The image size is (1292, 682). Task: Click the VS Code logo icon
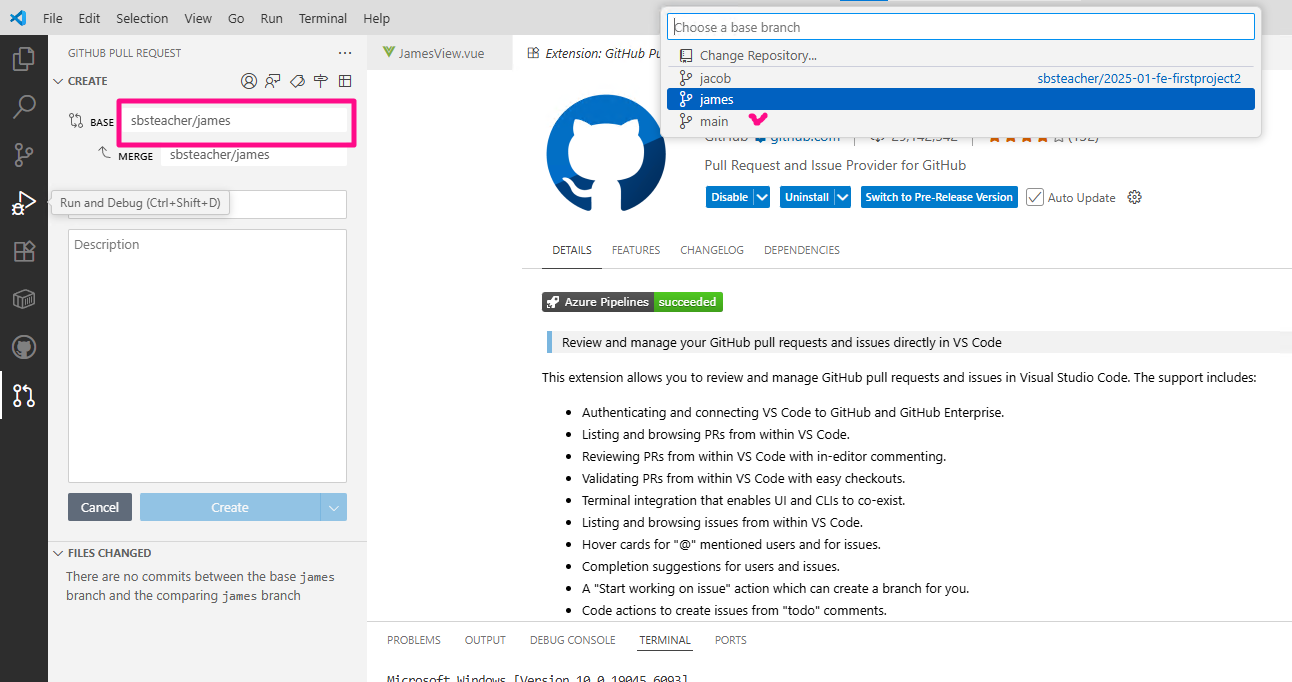[x=18, y=18]
